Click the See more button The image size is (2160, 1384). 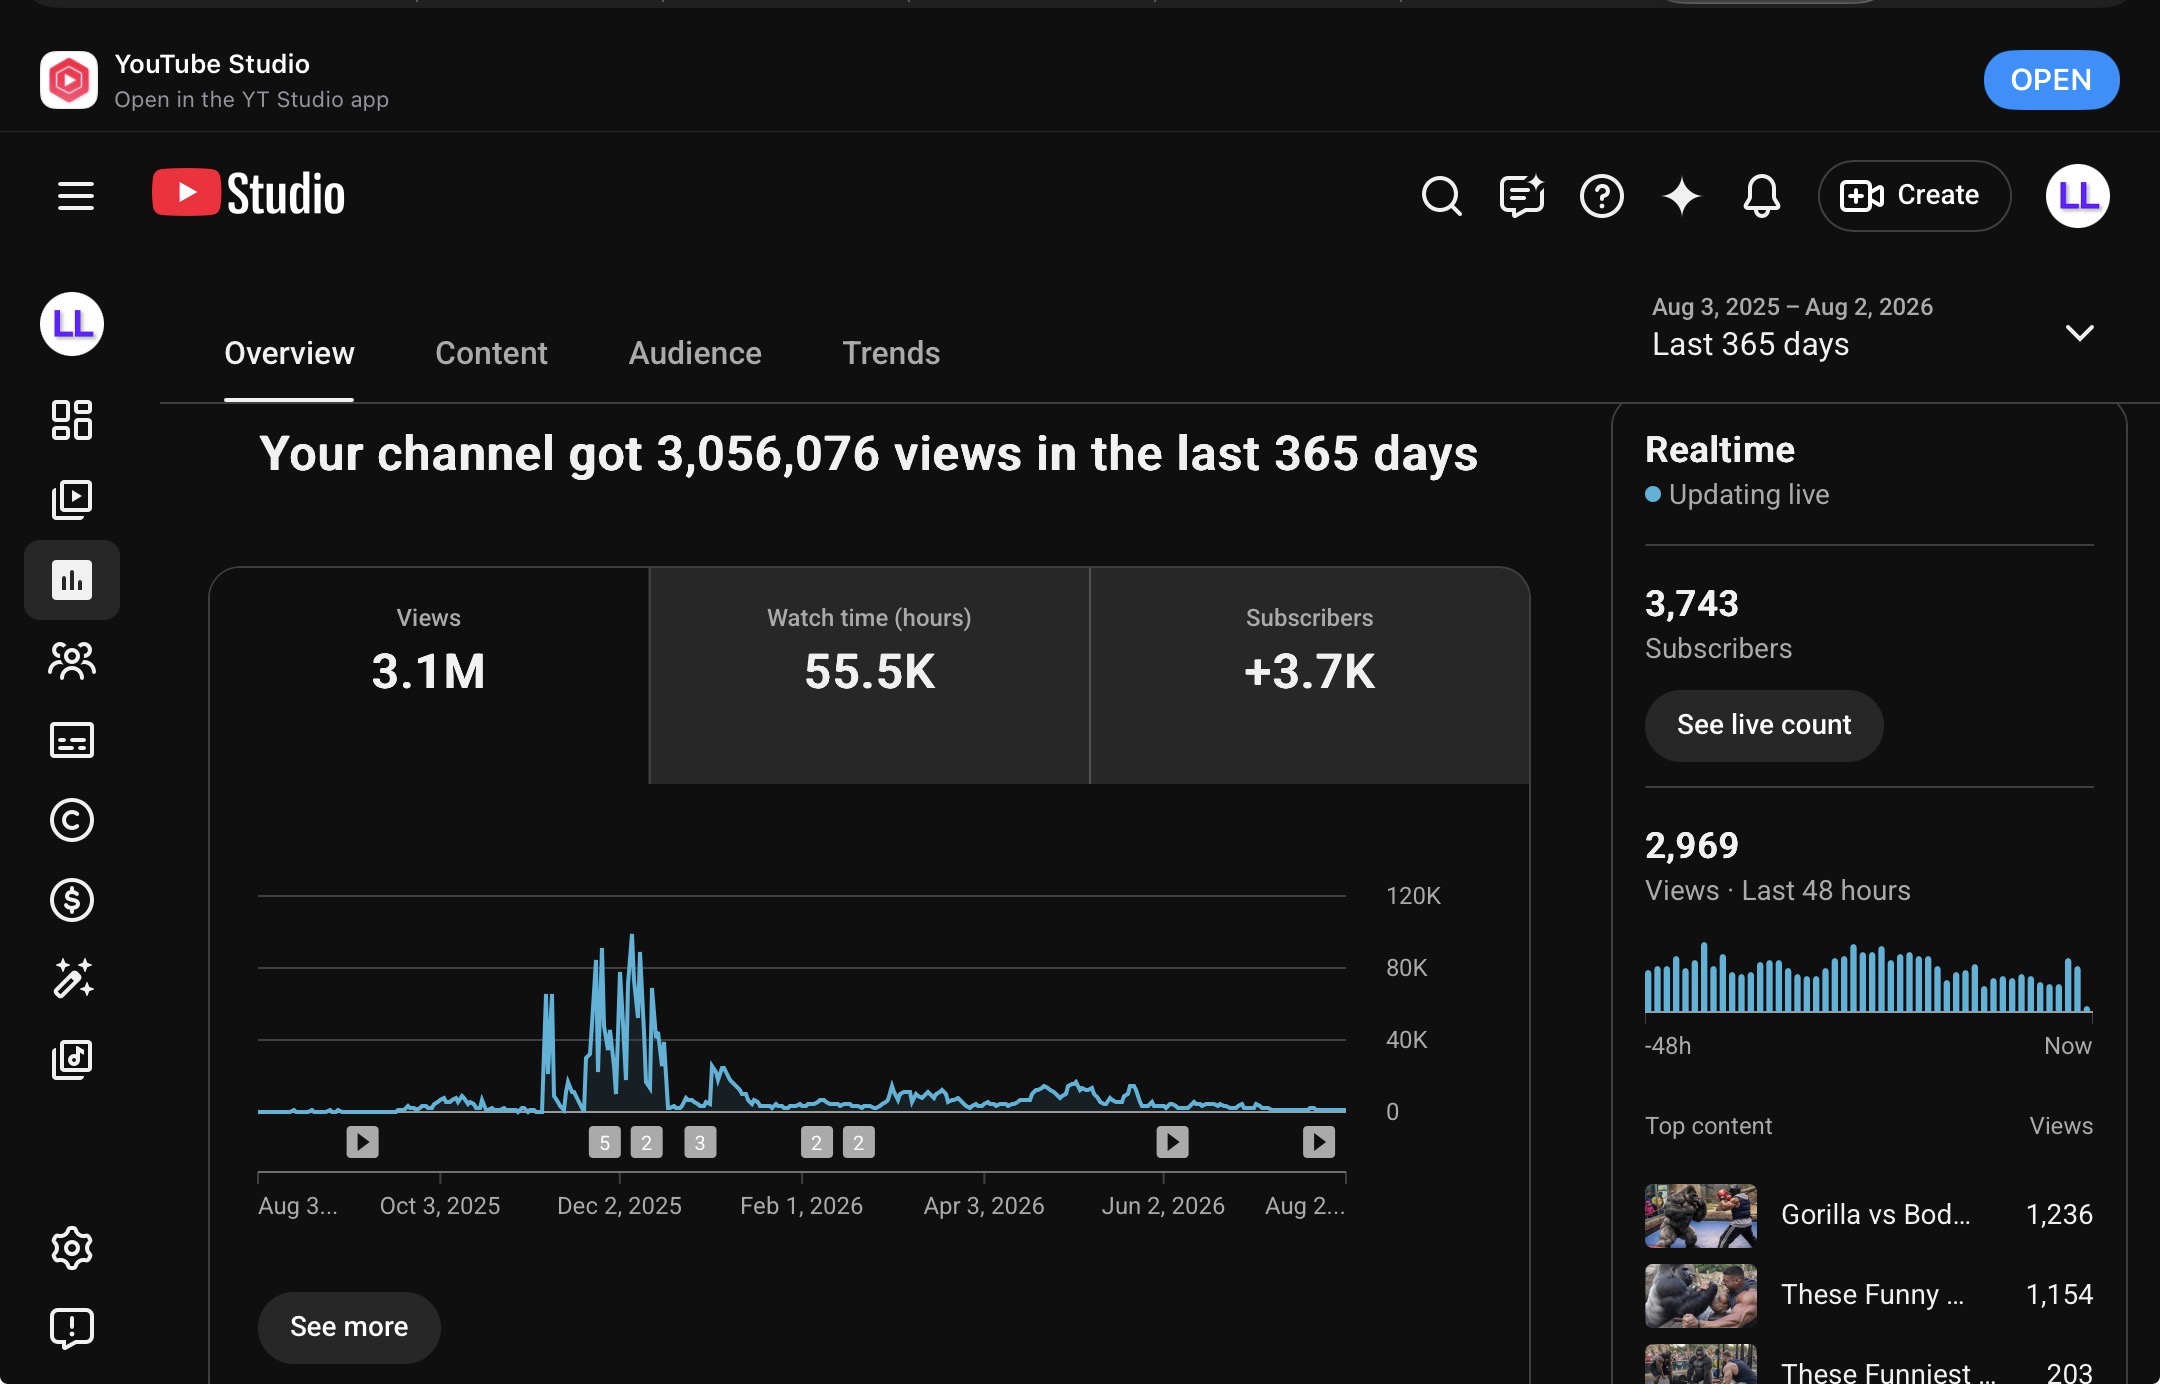pyautogui.click(x=349, y=1327)
